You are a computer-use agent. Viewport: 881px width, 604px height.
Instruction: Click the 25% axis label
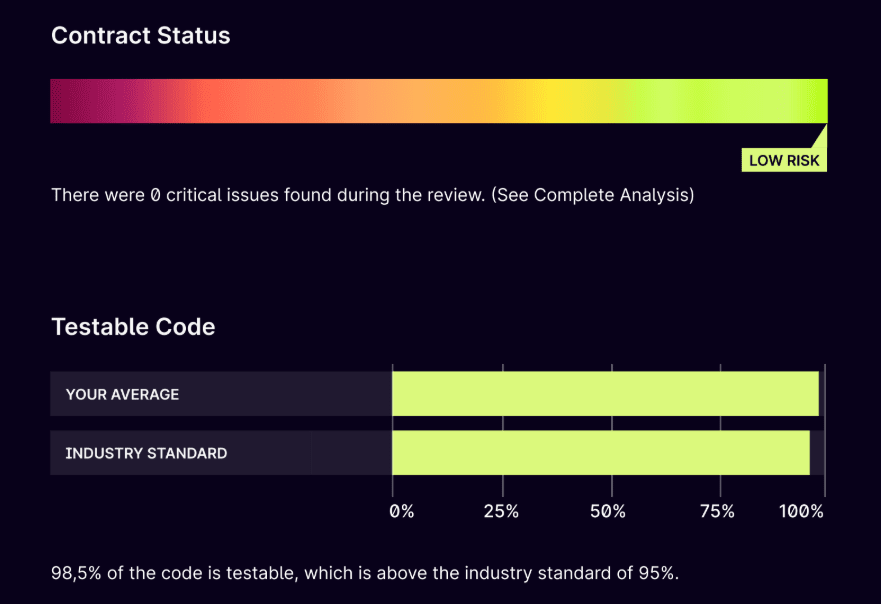[501, 512]
